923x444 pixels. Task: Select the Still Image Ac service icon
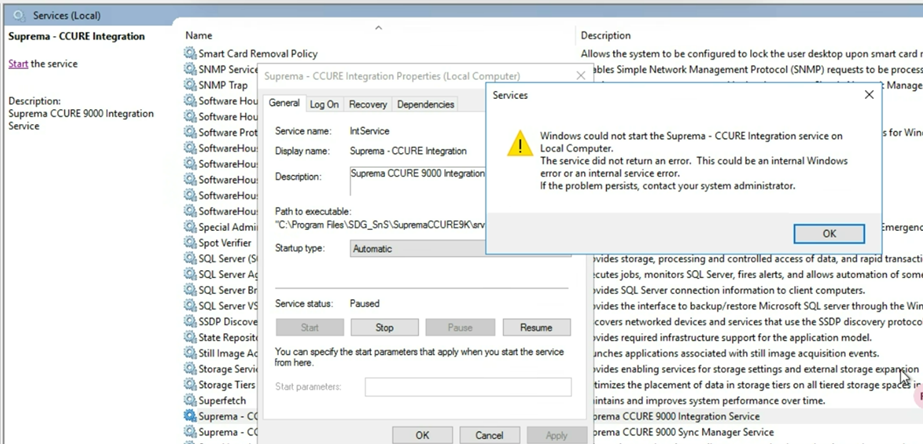pyautogui.click(x=190, y=353)
